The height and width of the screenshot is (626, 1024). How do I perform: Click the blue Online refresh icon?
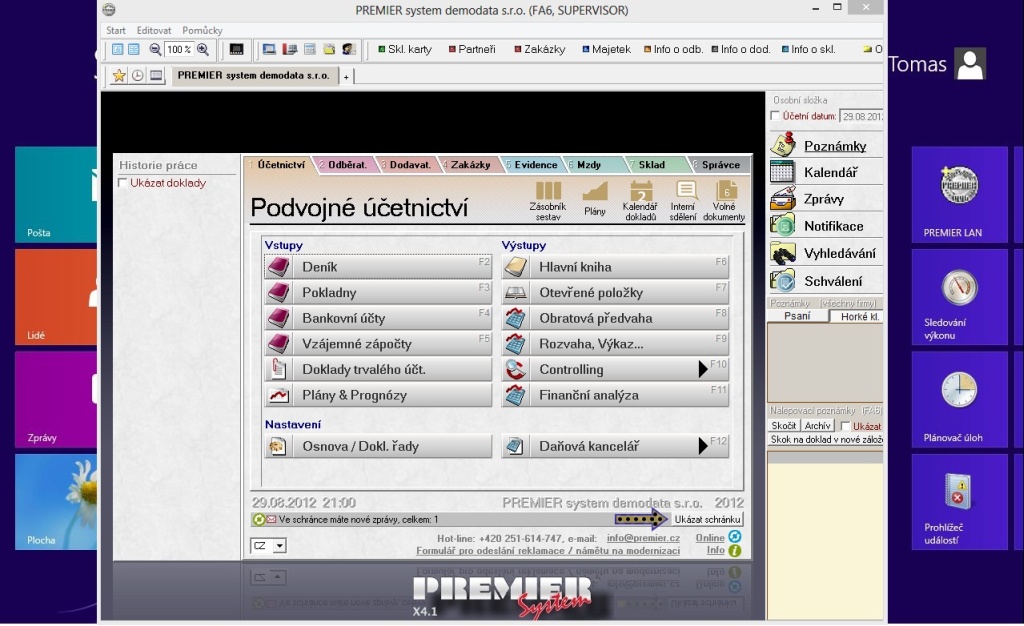[x=735, y=537]
